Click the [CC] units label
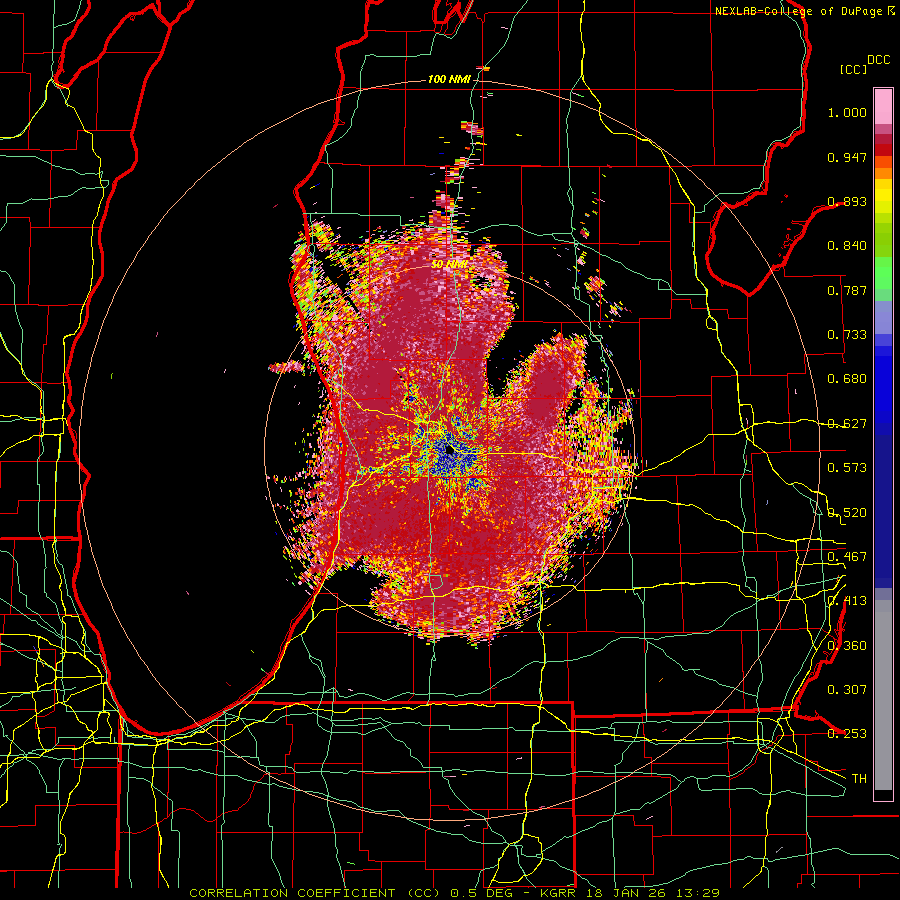This screenshot has height=900, width=900. point(854,69)
